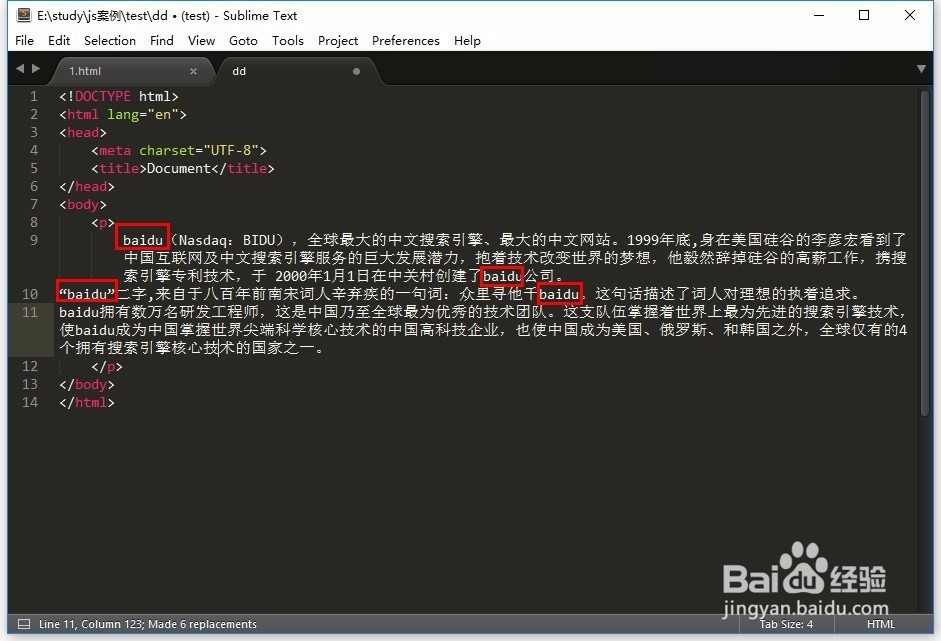Click line number 14 in gutter
941x641 pixels.
pos(29,402)
